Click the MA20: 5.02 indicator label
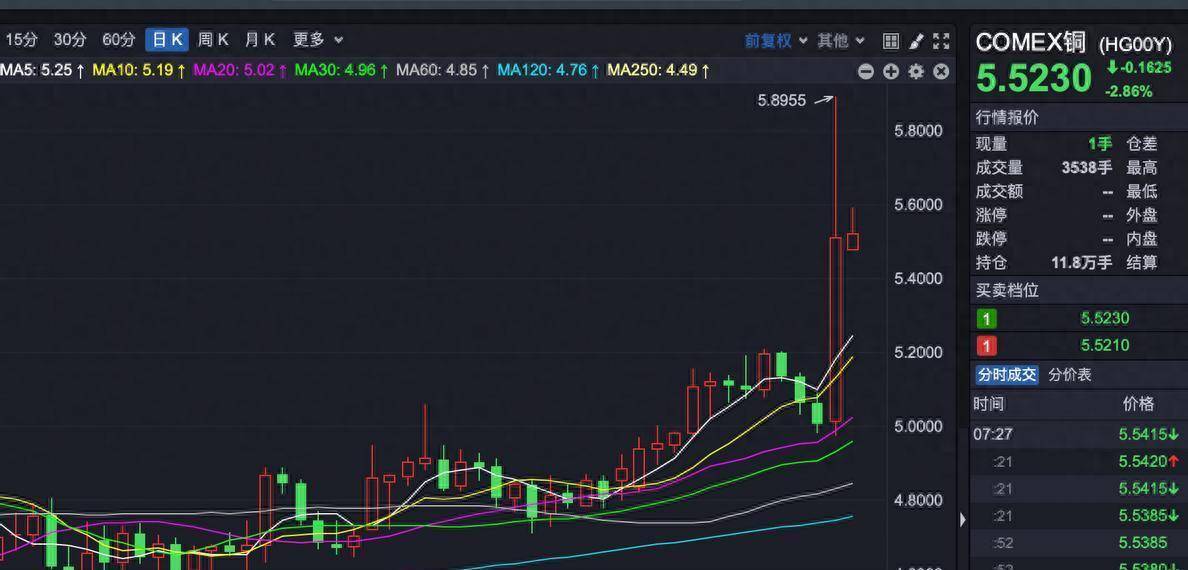 pyautogui.click(x=240, y=70)
